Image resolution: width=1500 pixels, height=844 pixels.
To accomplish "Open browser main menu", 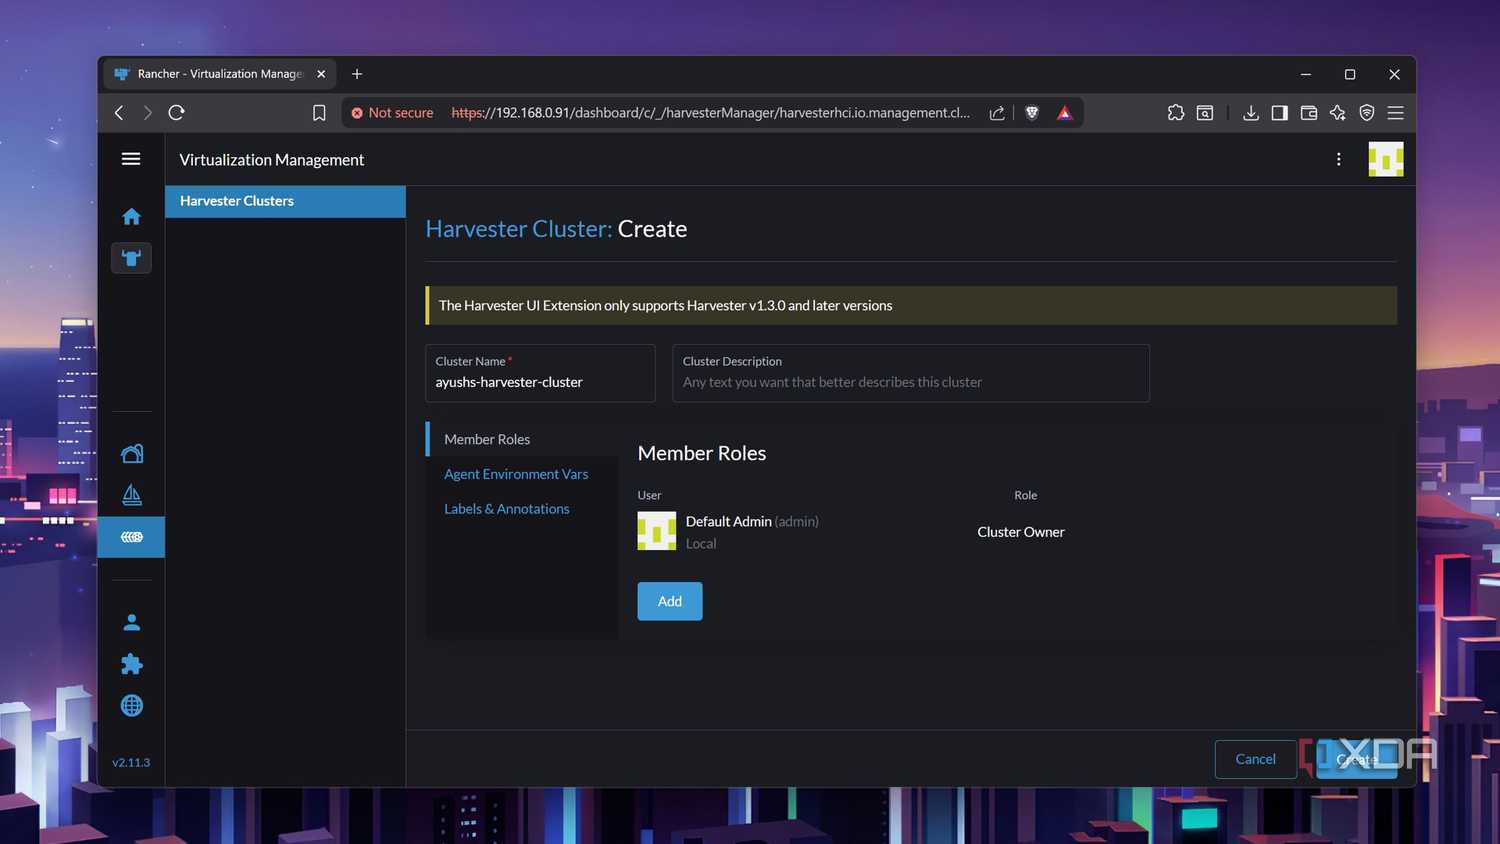I will 1396,113.
